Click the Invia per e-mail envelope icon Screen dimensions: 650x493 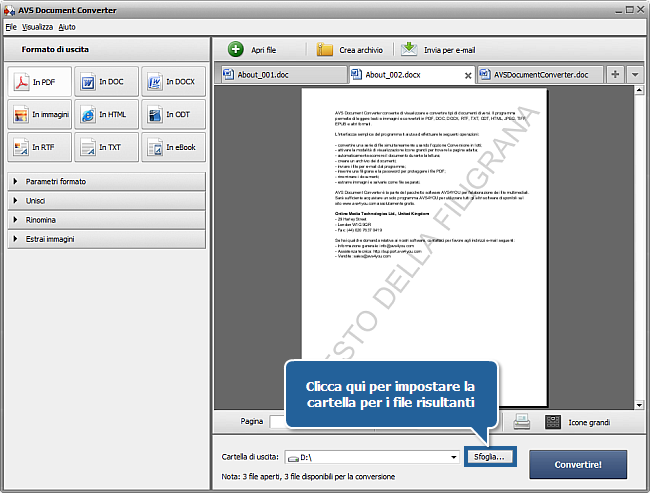point(409,49)
